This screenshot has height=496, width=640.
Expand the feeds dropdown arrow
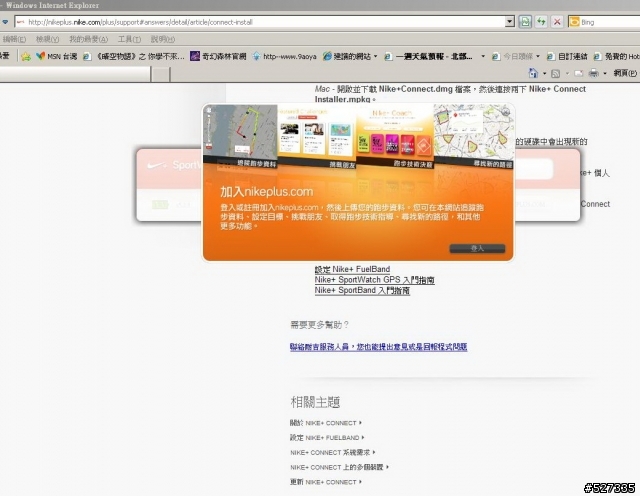pos(567,73)
